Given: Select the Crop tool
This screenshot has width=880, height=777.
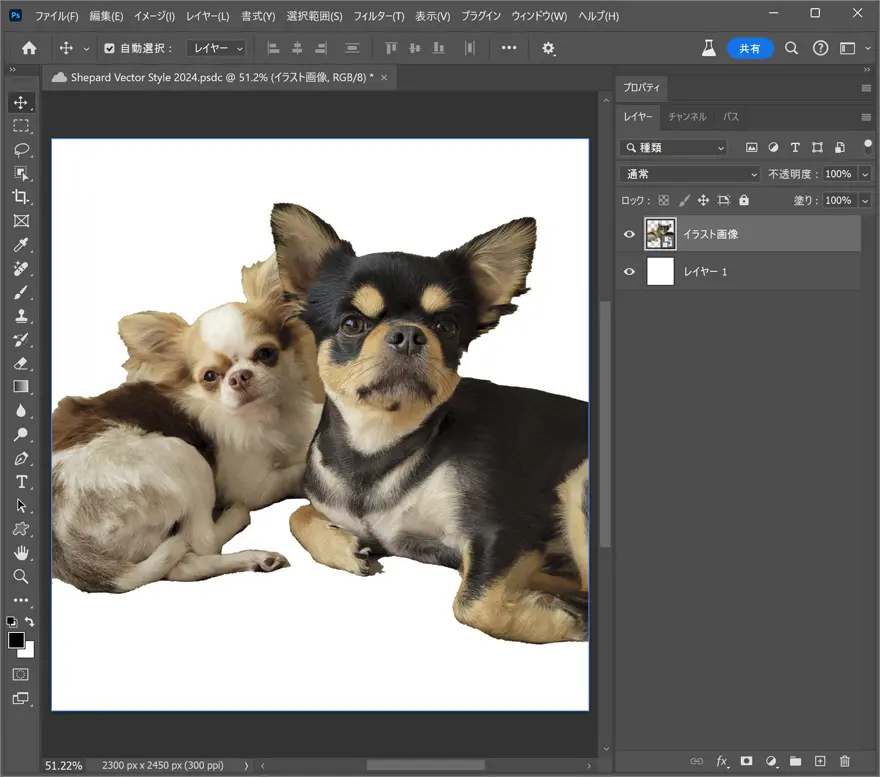Looking at the screenshot, I should tap(21, 197).
